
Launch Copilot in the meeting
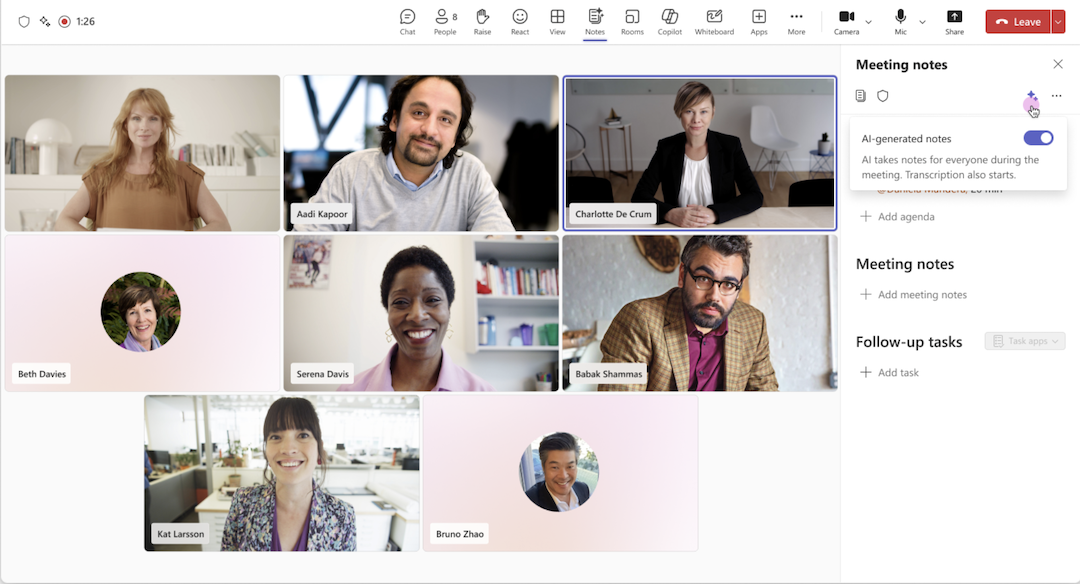coord(669,21)
